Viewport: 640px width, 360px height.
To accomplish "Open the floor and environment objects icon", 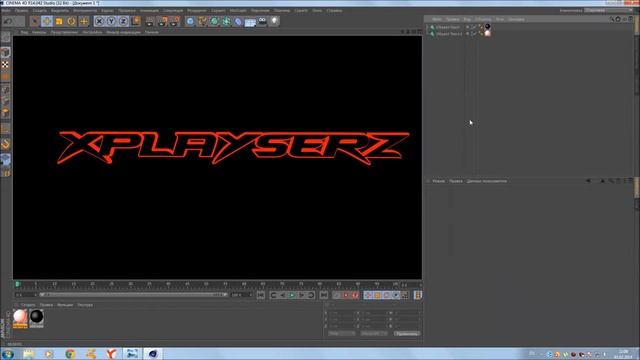I will 250,22.
